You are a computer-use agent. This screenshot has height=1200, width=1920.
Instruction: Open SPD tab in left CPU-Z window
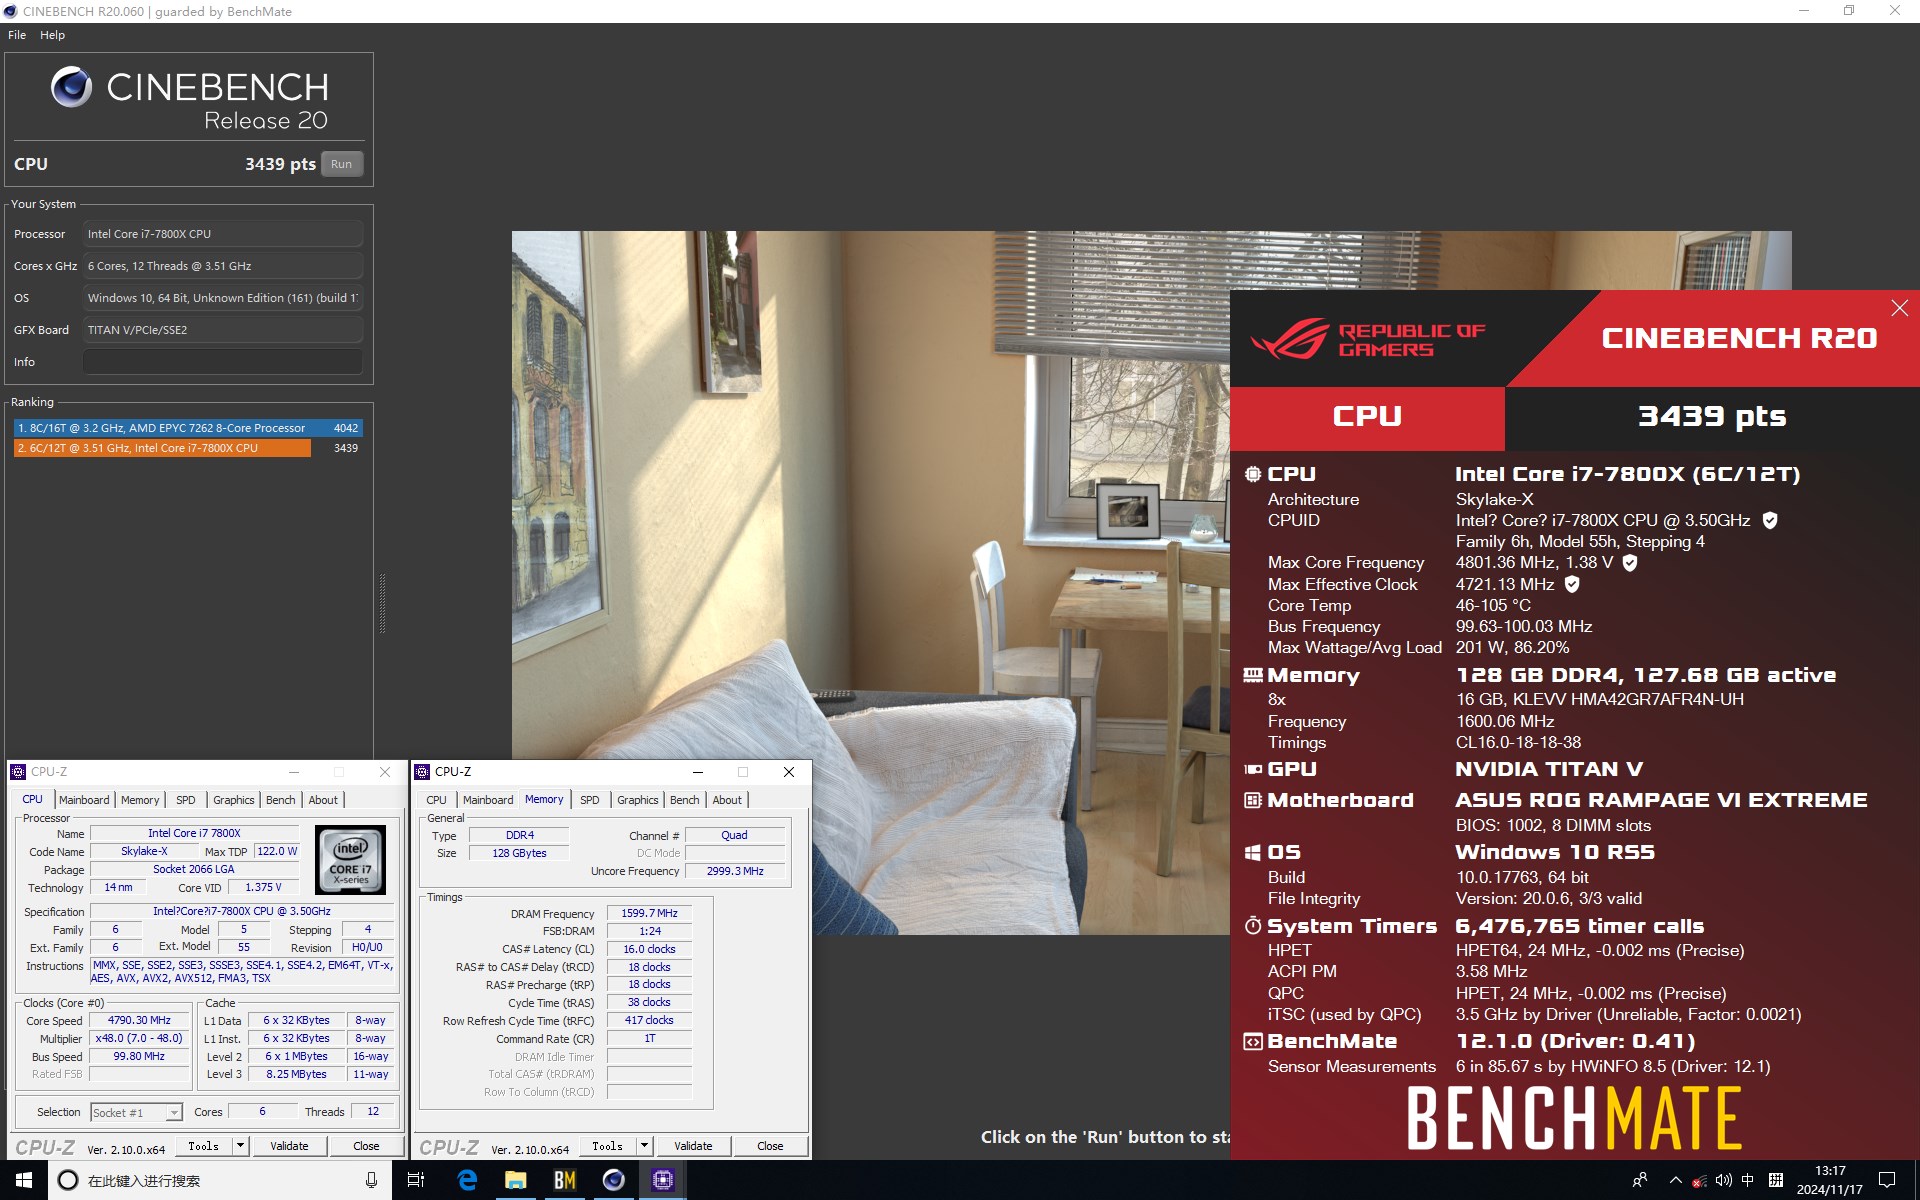(x=186, y=800)
